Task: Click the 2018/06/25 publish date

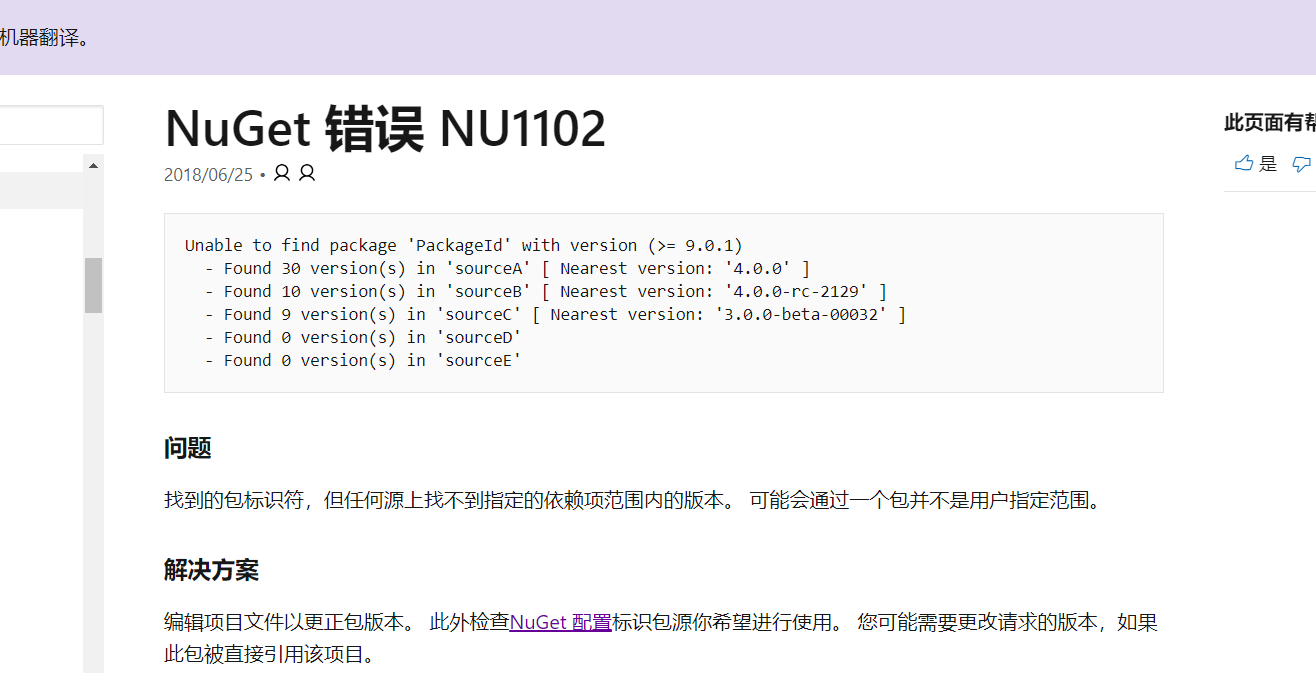Action: pos(209,175)
